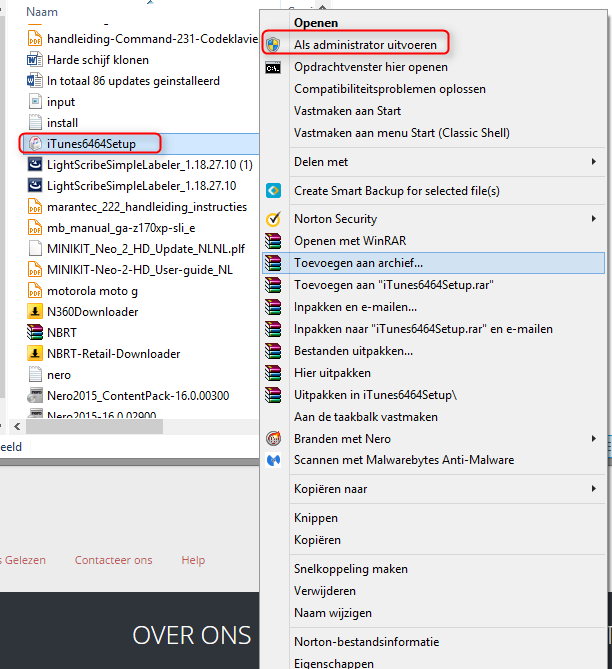Viewport: 612px width, 669px height.
Task: Click the PDF icon of mb_manual_ga-z170xp-sli_e
Action: click(x=35, y=227)
